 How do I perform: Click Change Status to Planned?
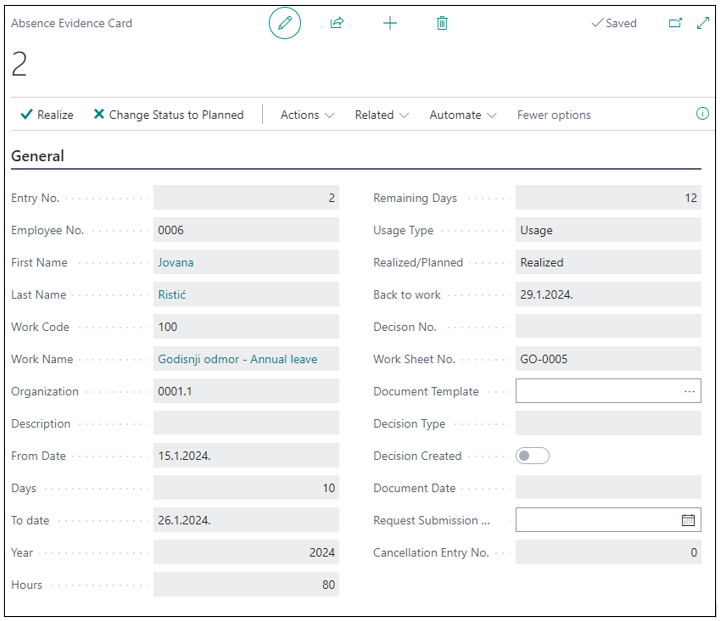tap(168, 115)
